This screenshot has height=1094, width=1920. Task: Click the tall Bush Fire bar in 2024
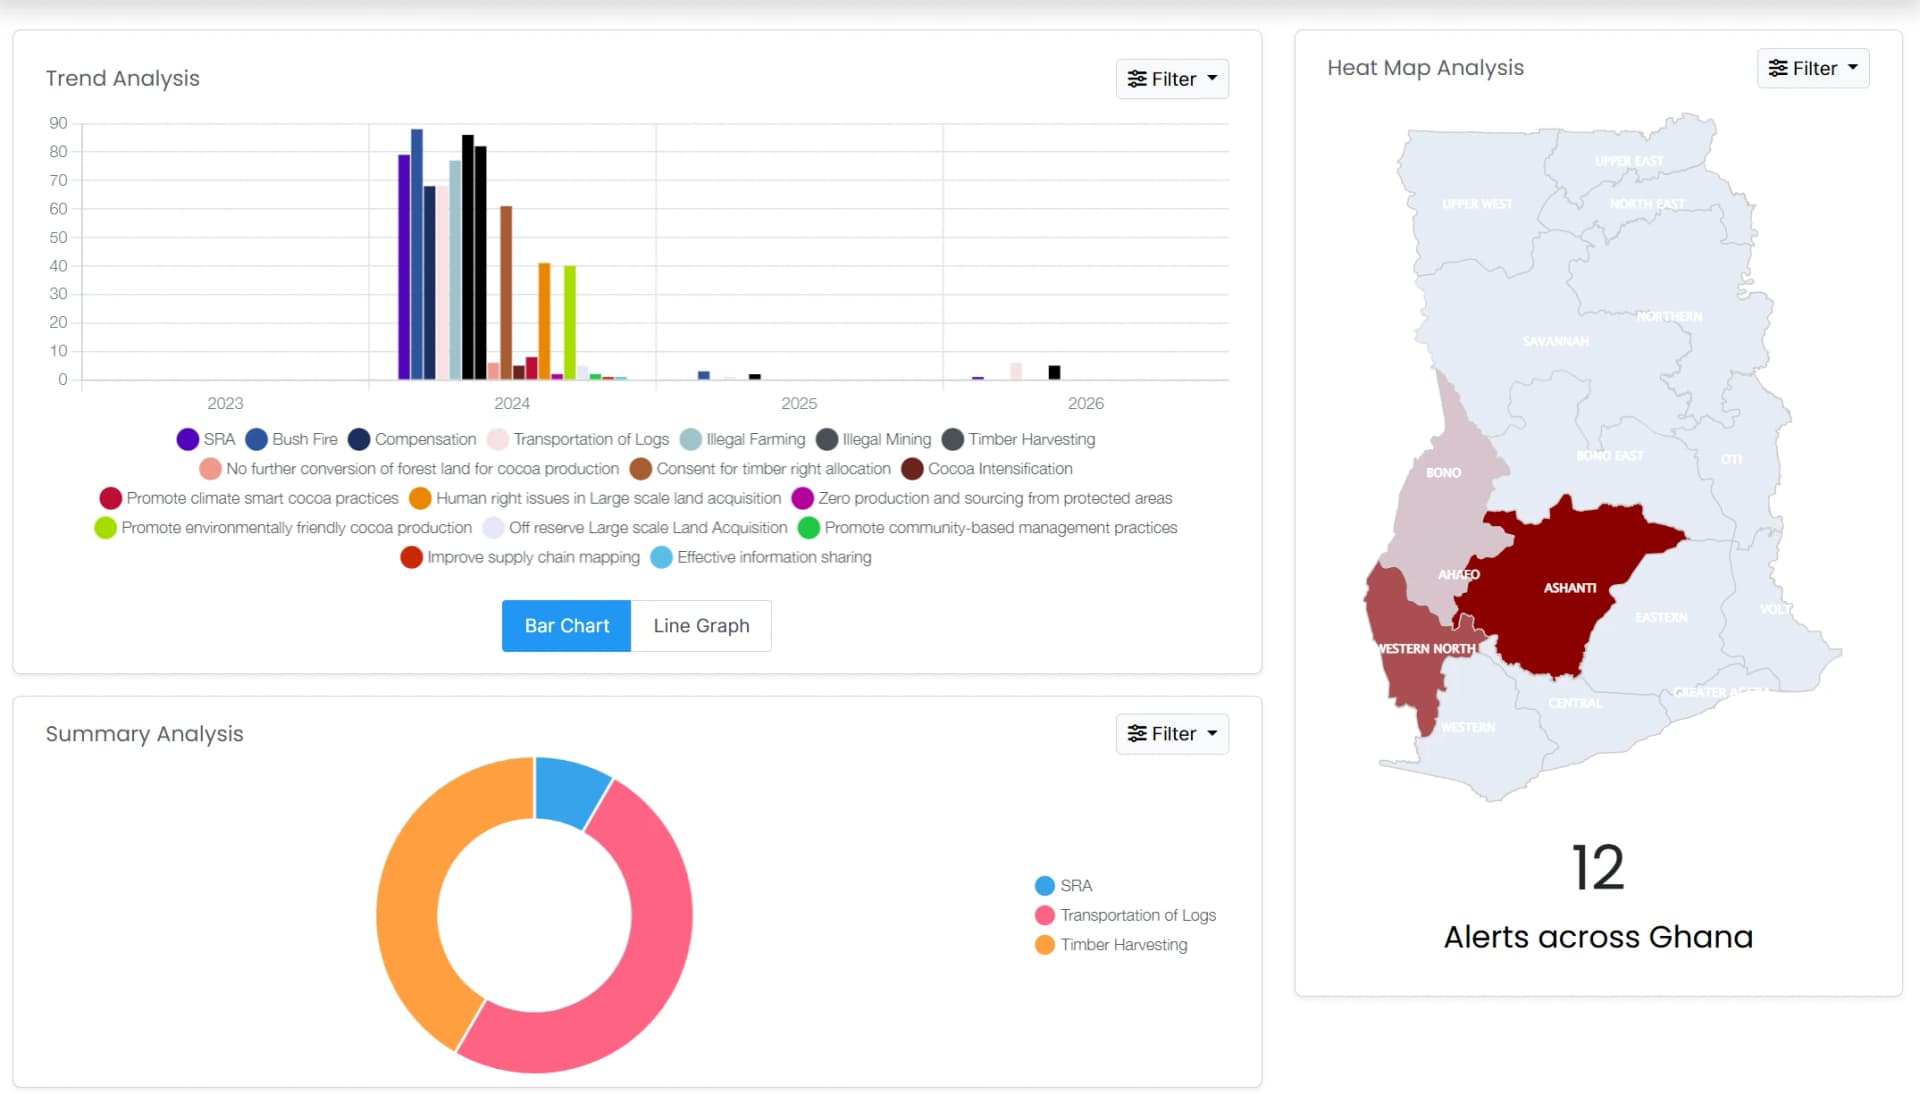pyautogui.click(x=417, y=254)
